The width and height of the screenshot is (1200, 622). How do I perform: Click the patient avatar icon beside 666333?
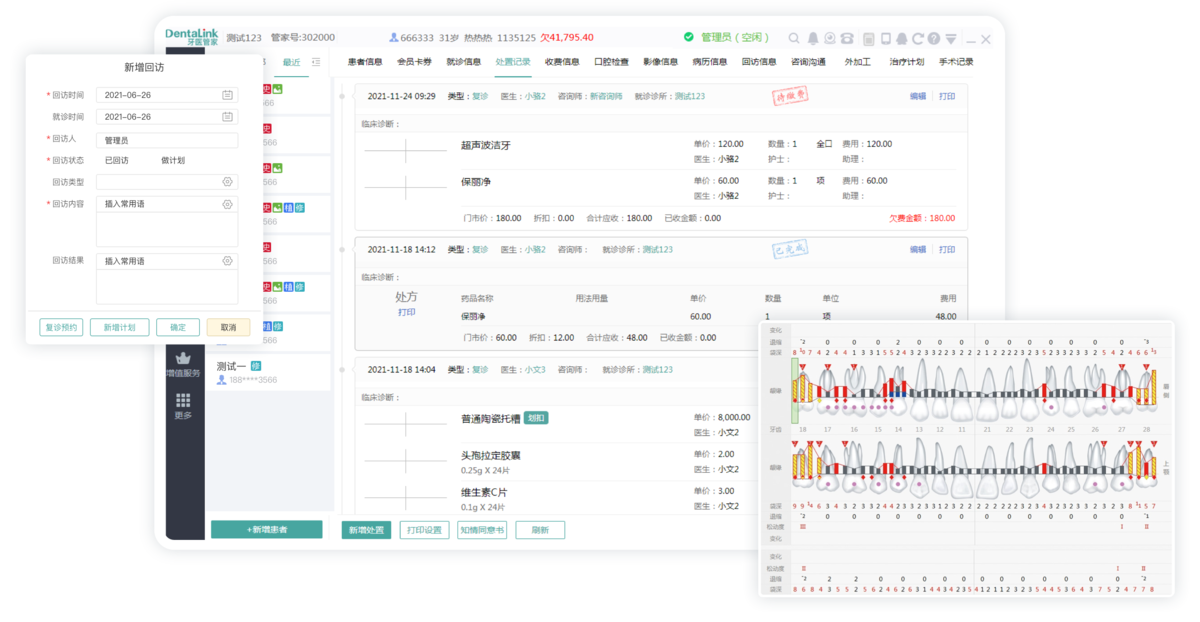tap(394, 38)
